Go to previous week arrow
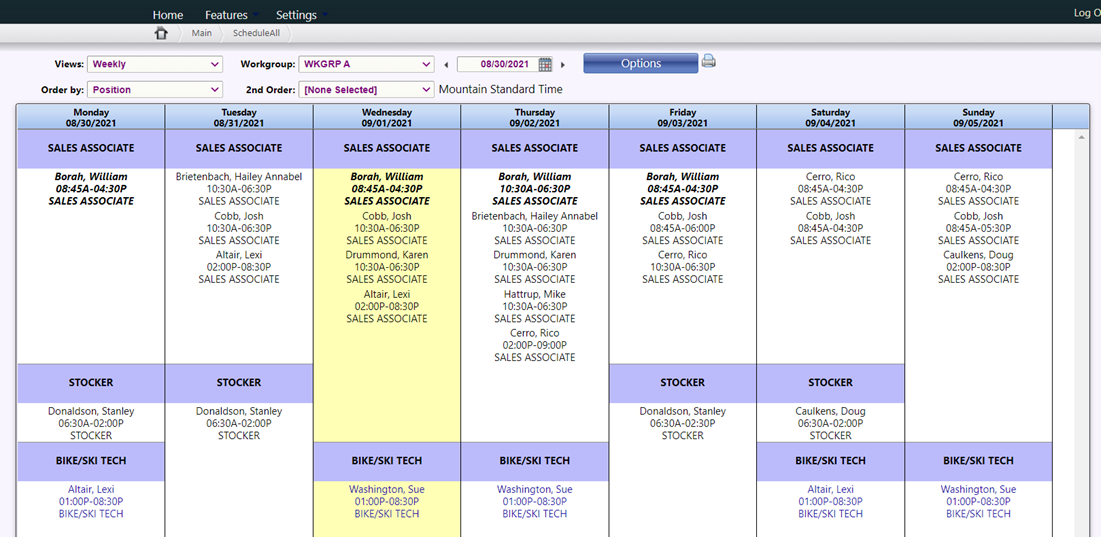 pyautogui.click(x=446, y=65)
